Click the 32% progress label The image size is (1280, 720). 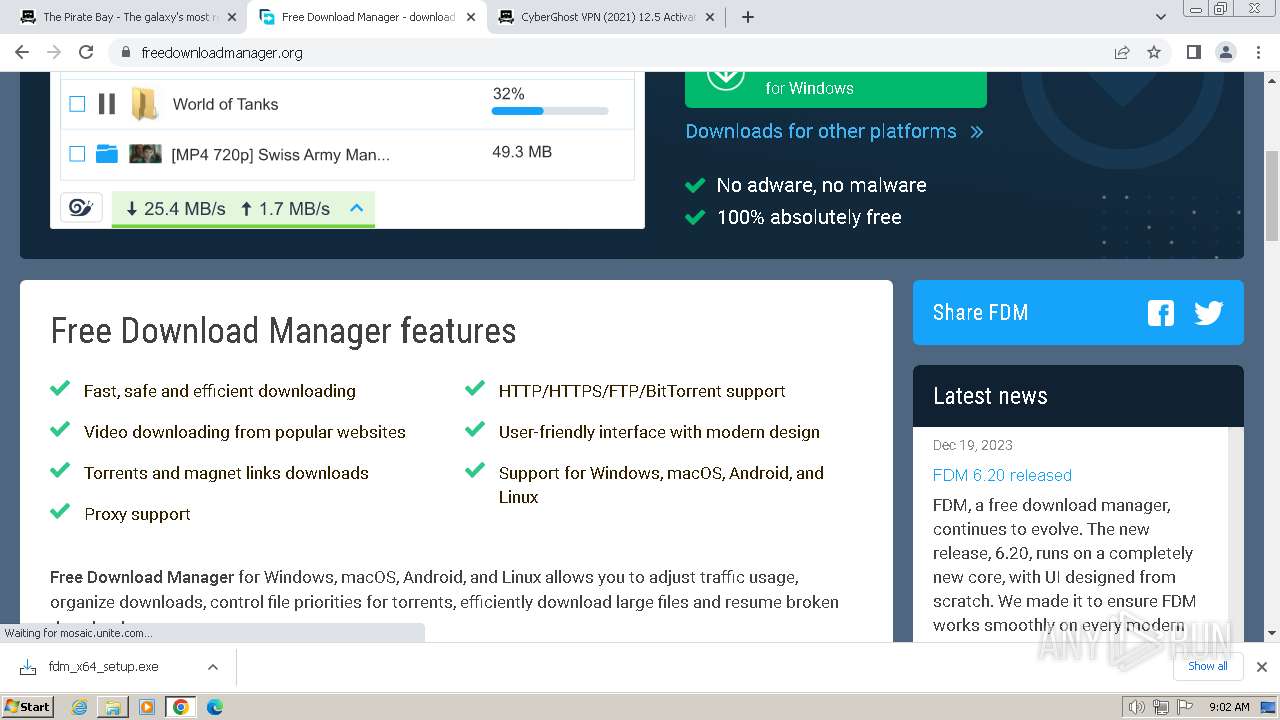pyautogui.click(x=508, y=94)
